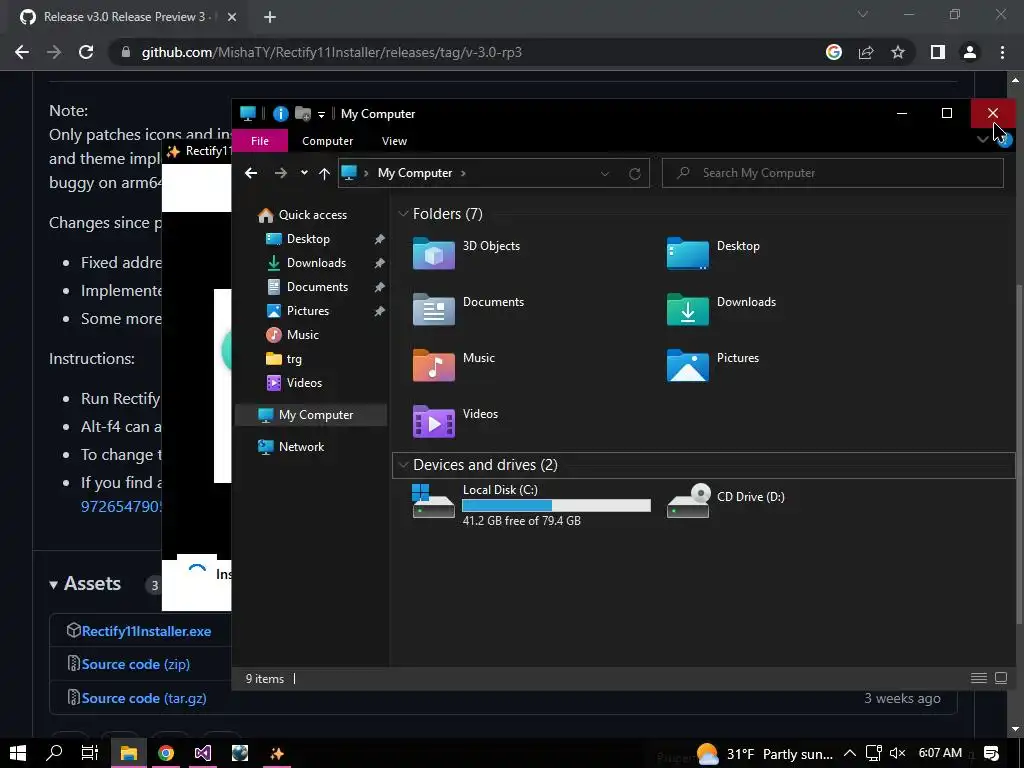Viewport: 1024px width, 768px height.
Task: Collapse the Folders (7) group
Action: [404, 214]
